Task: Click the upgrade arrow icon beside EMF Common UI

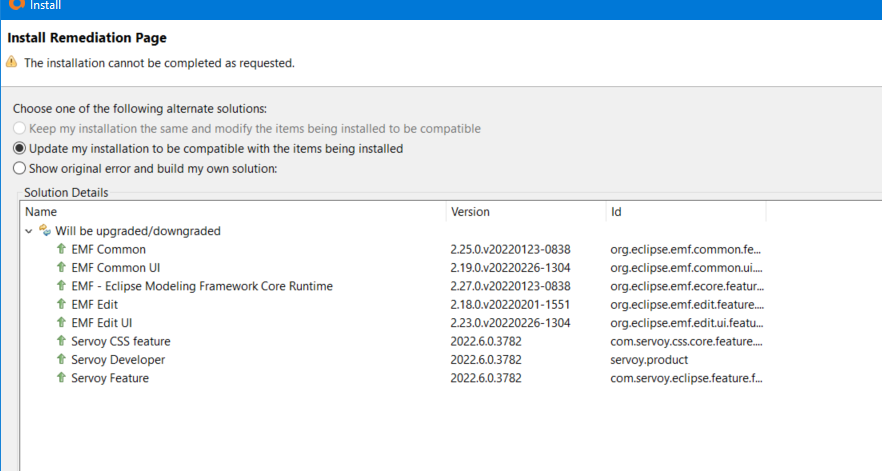Action: click(61, 267)
